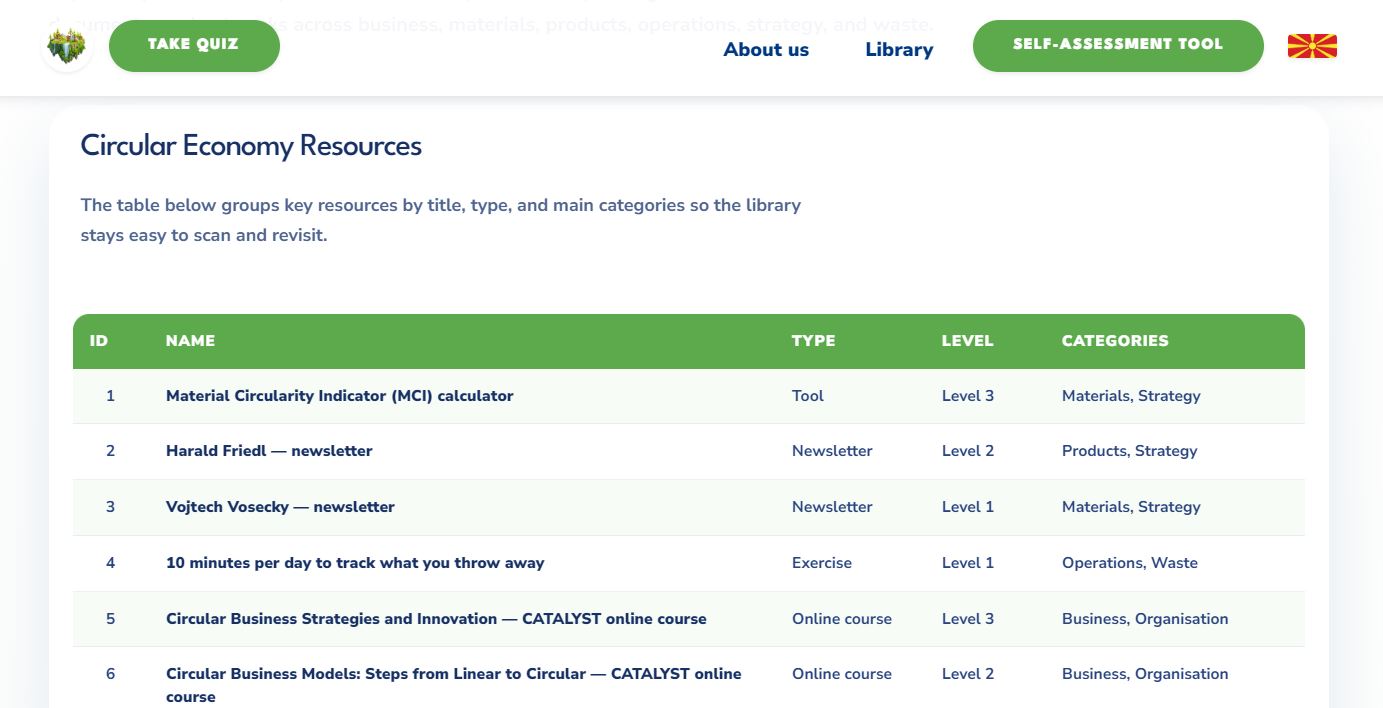
Task: Click ID number 5 cell
Action: click(110, 619)
